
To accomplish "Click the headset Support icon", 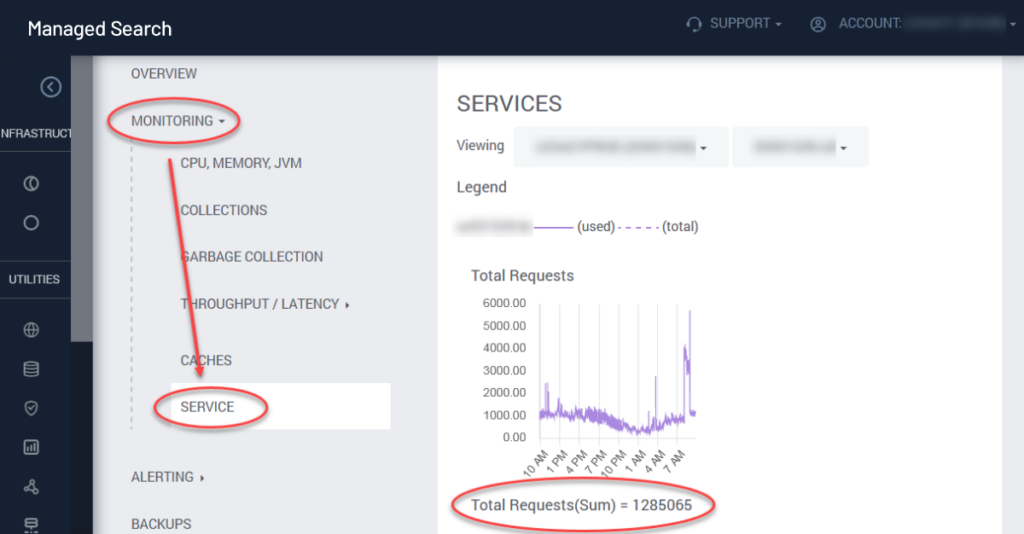I will point(694,24).
